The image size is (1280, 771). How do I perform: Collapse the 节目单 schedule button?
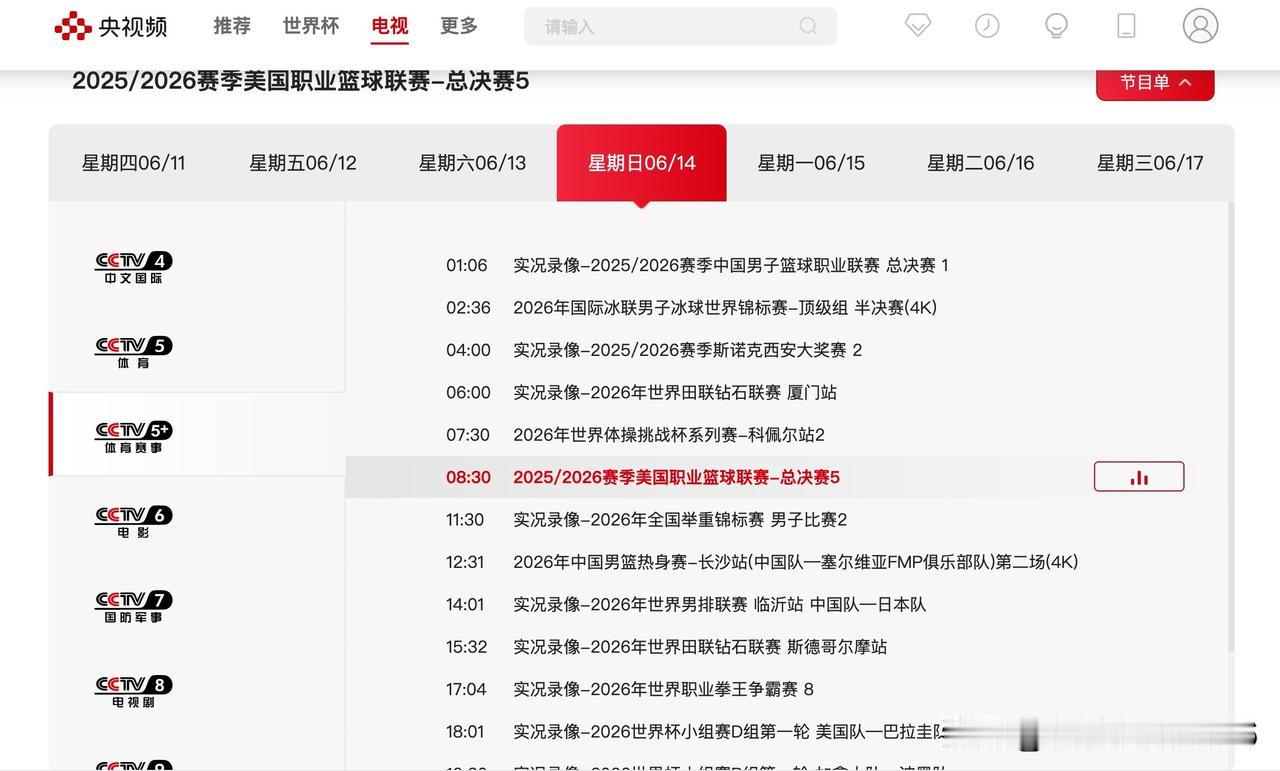click(x=1155, y=83)
